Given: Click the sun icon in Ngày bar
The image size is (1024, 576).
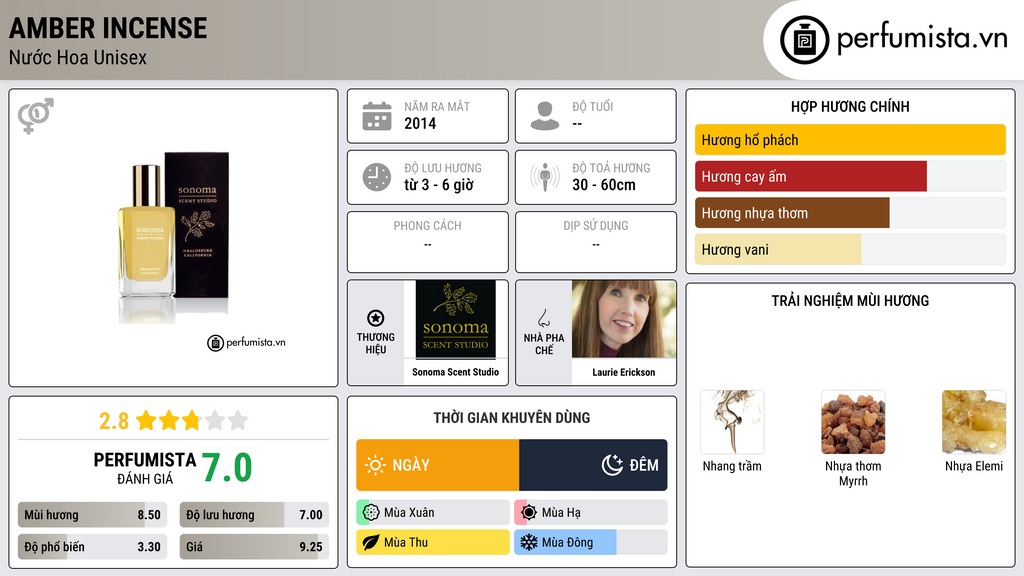Looking at the screenshot, I should click(376, 465).
